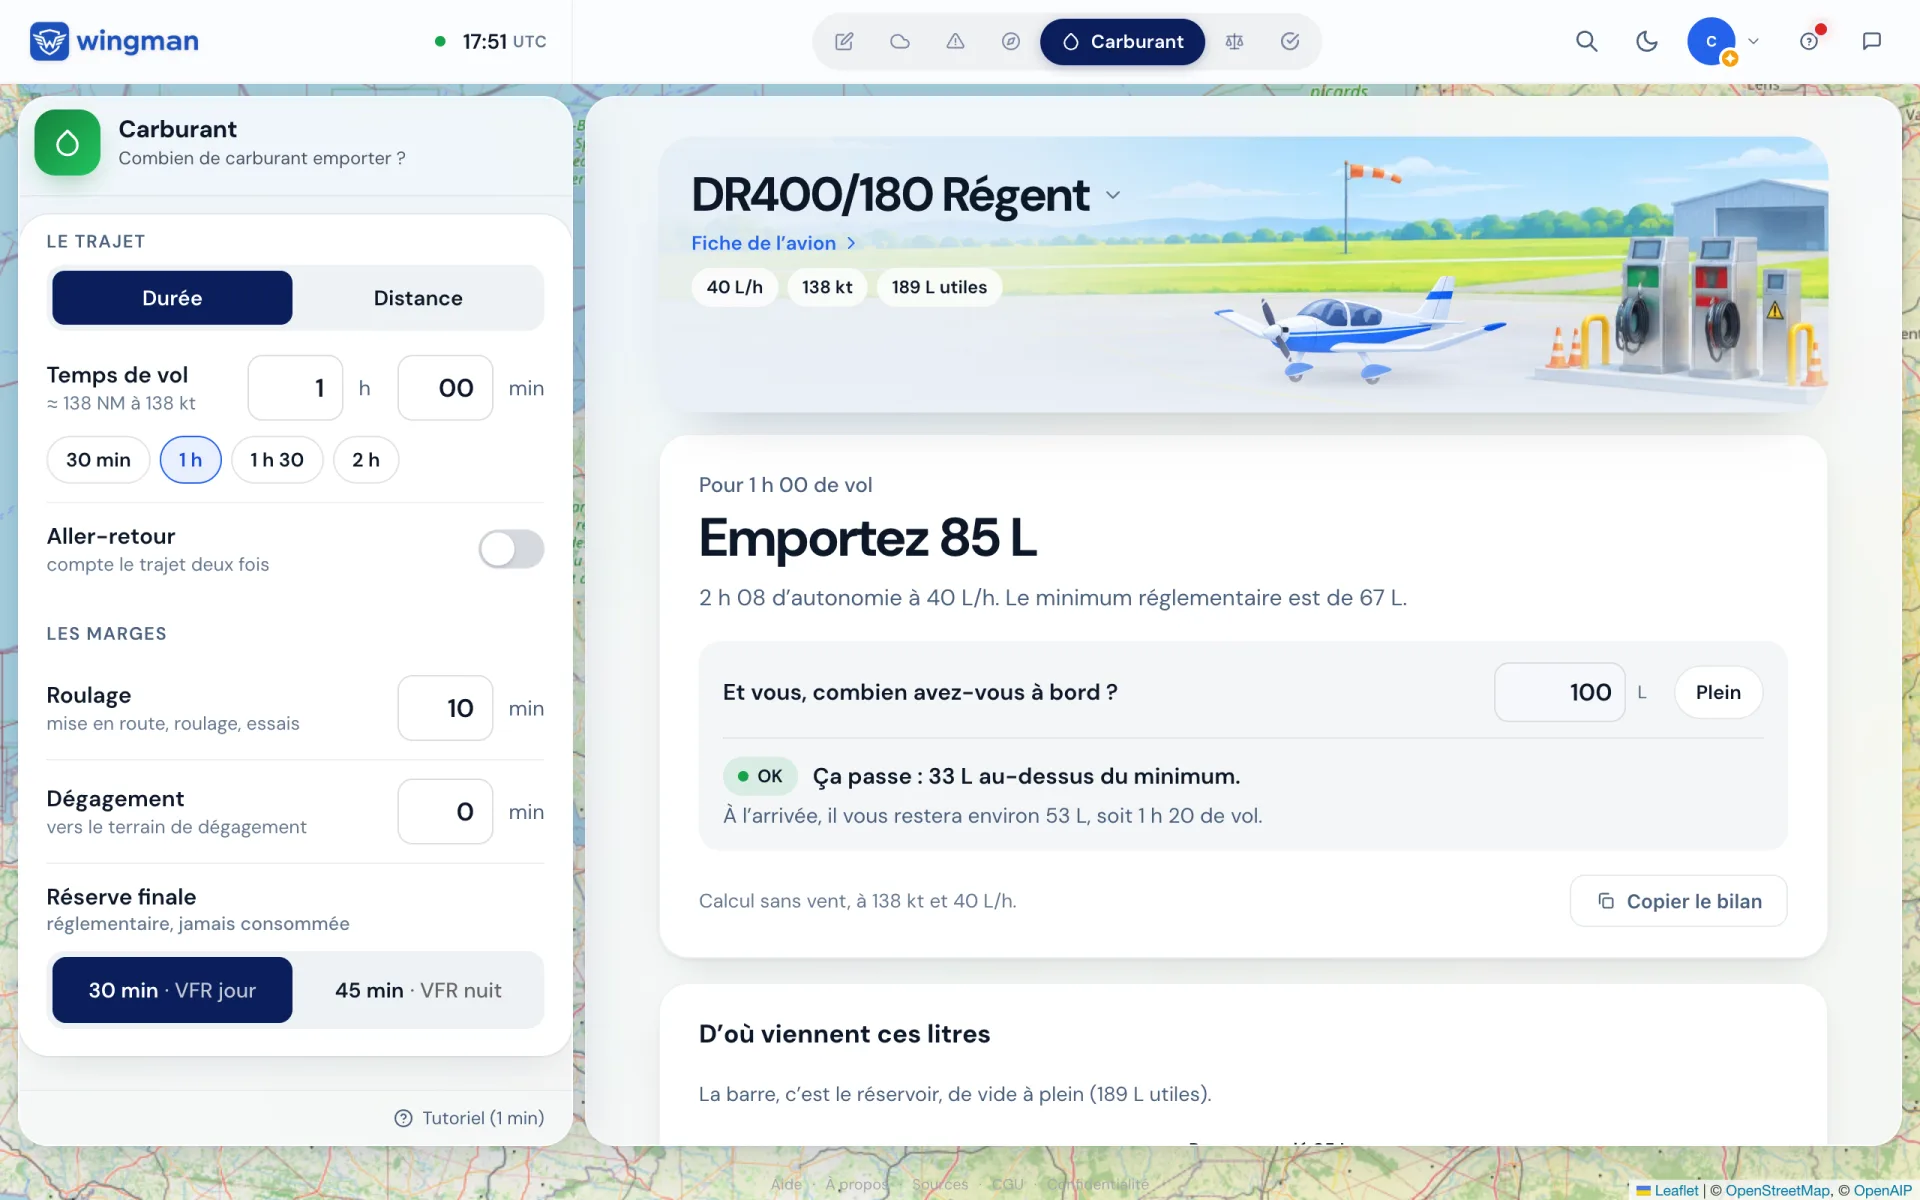
Task: Click the green Carburant droplet icon
Action: coord(67,143)
